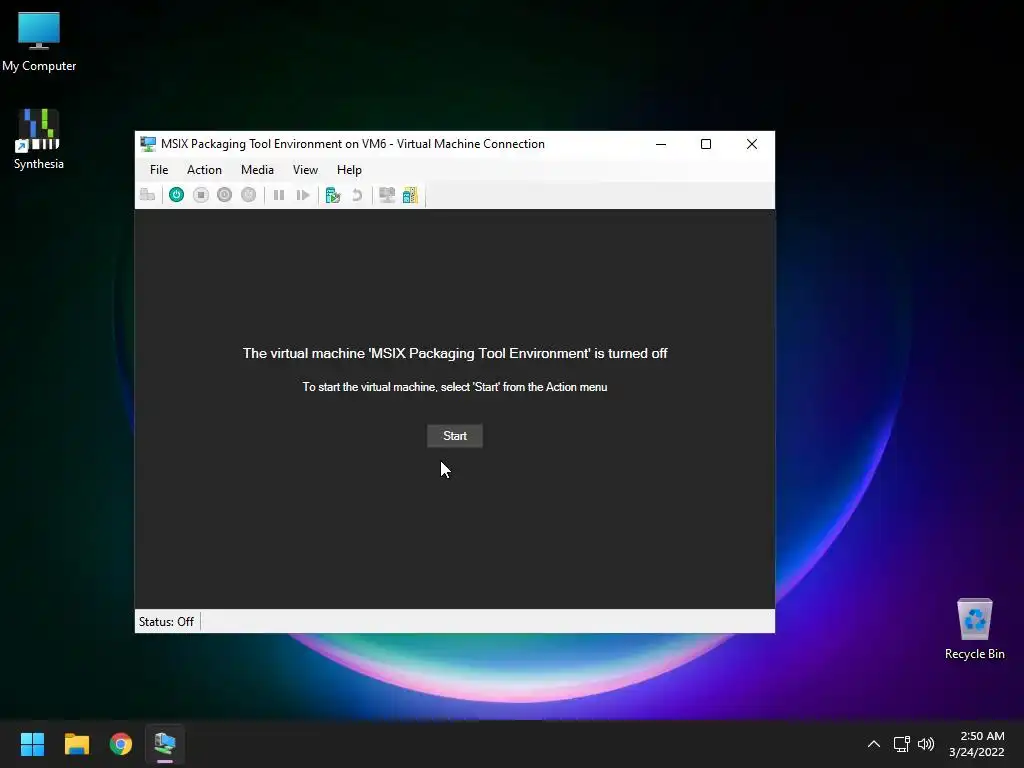Launch Google Chrome from the taskbar

(x=121, y=744)
